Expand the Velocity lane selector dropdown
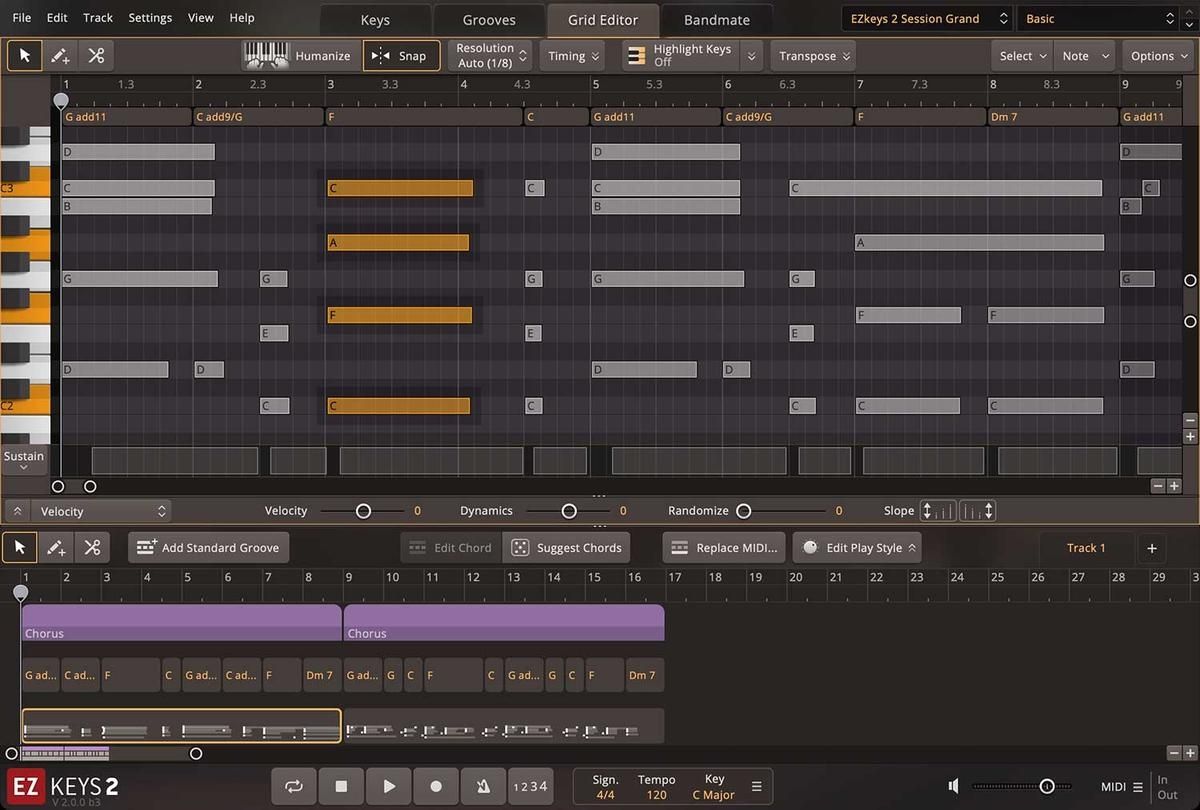 103,511
